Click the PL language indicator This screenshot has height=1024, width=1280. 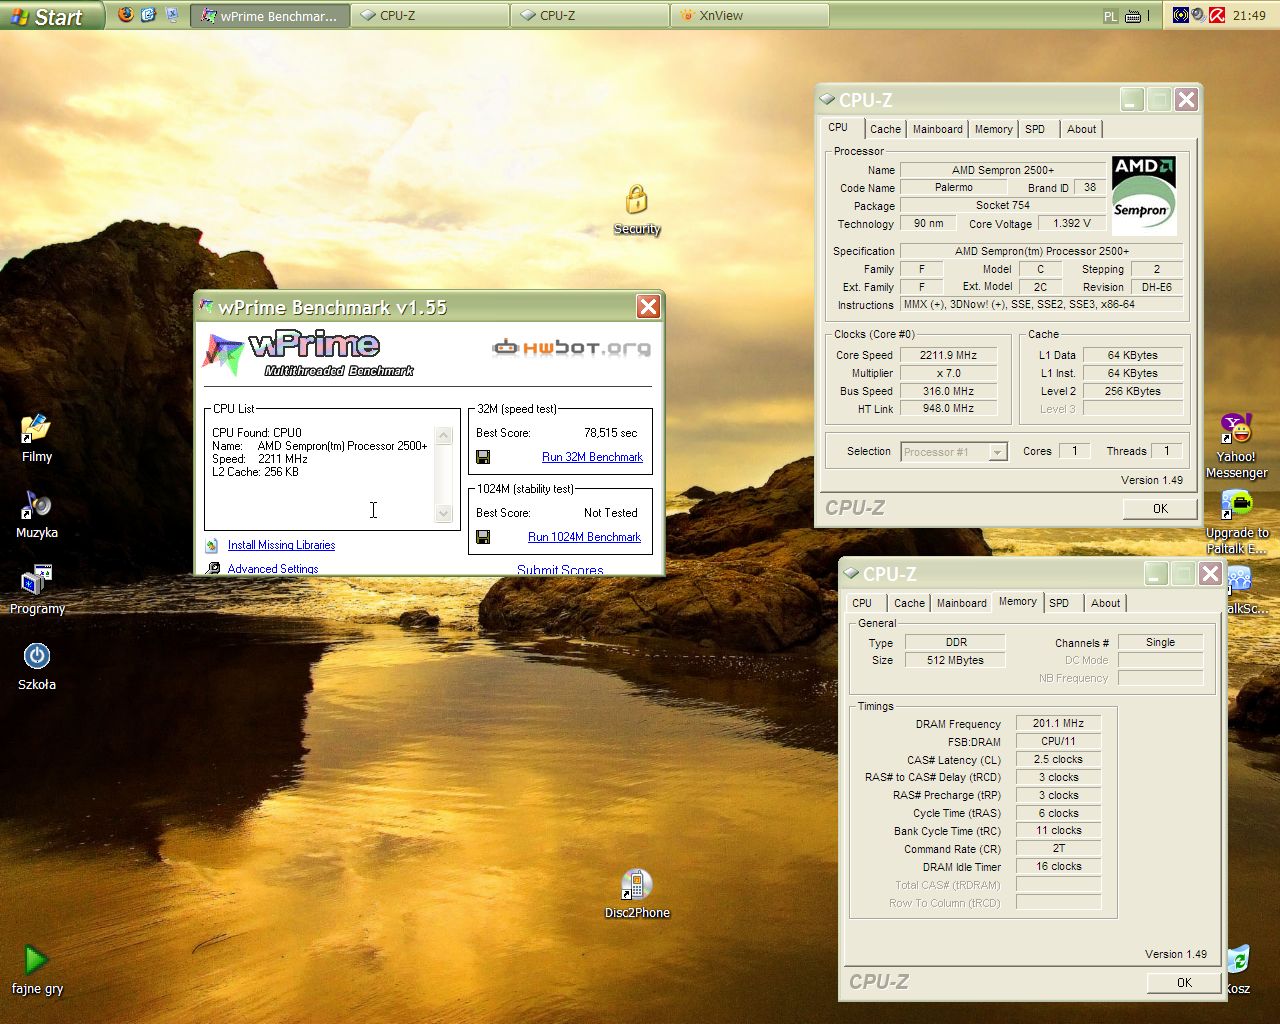(x=1110, y=16)
